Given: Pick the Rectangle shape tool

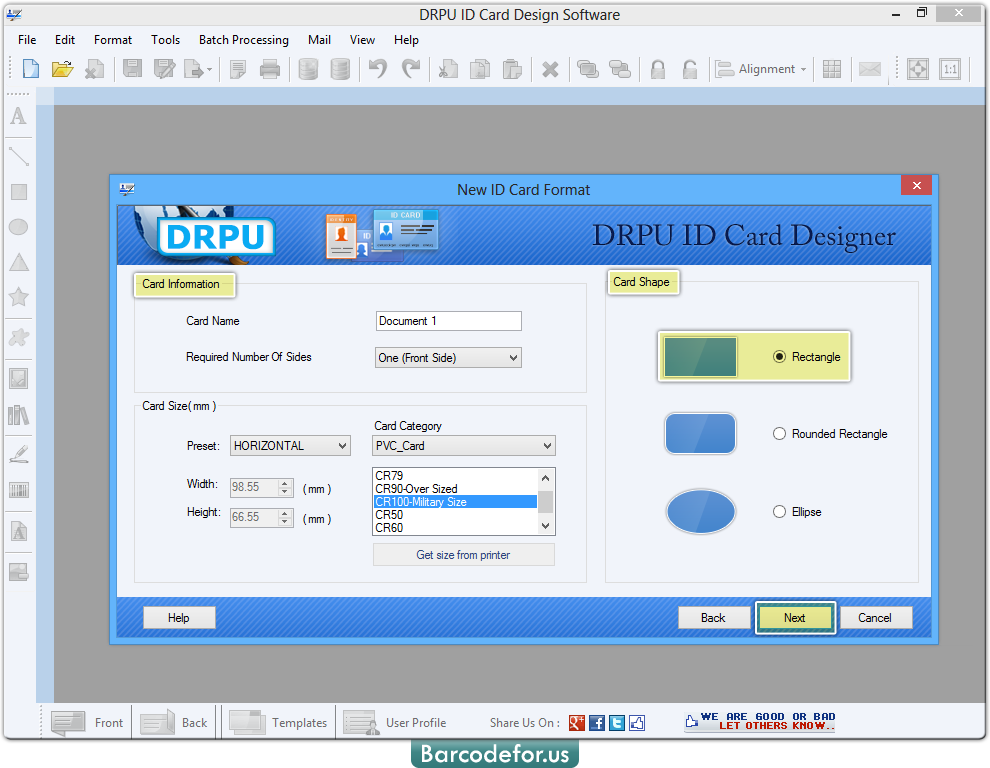Looking at the screenshot, I should pyautogui.click(x=18, y=191).
